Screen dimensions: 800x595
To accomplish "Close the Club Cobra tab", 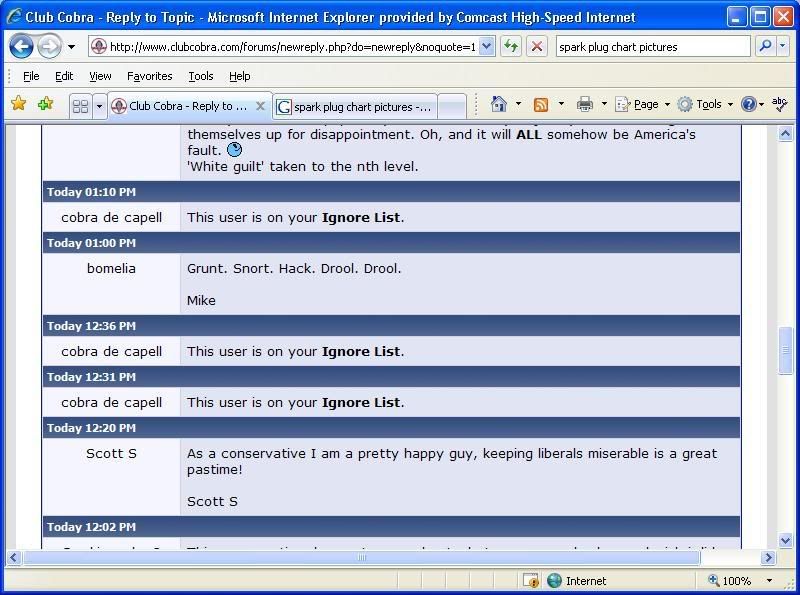I will click(x=261, y=106).
